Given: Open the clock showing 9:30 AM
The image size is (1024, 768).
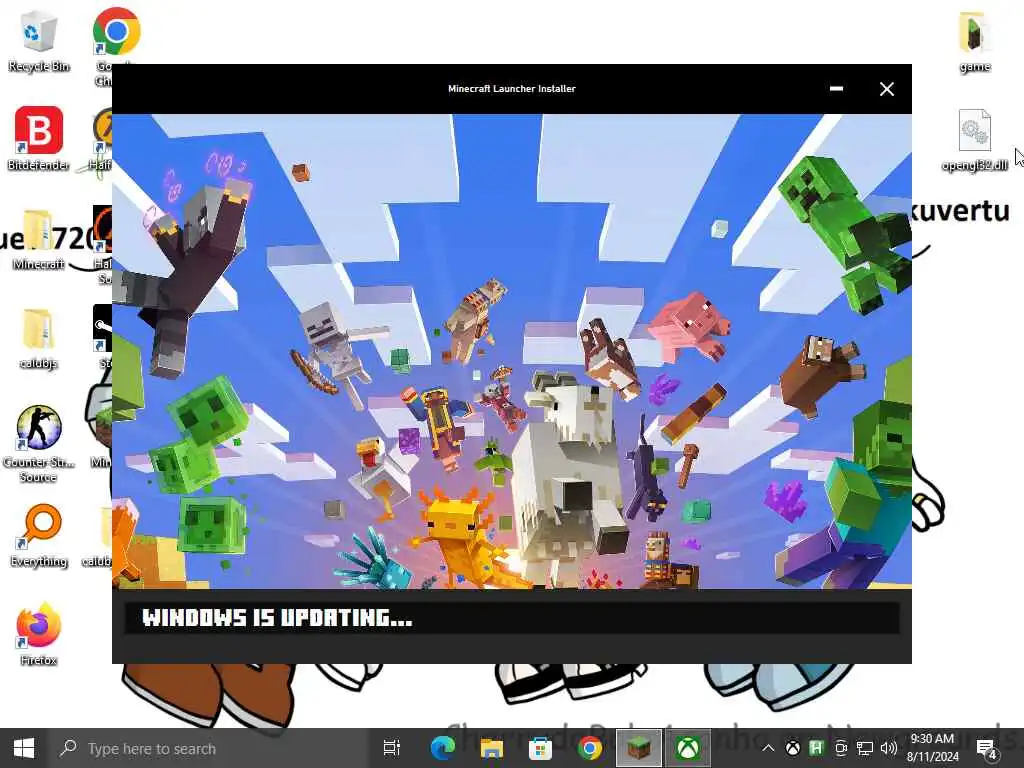Looking at the screenshot, I should [933, 748].
